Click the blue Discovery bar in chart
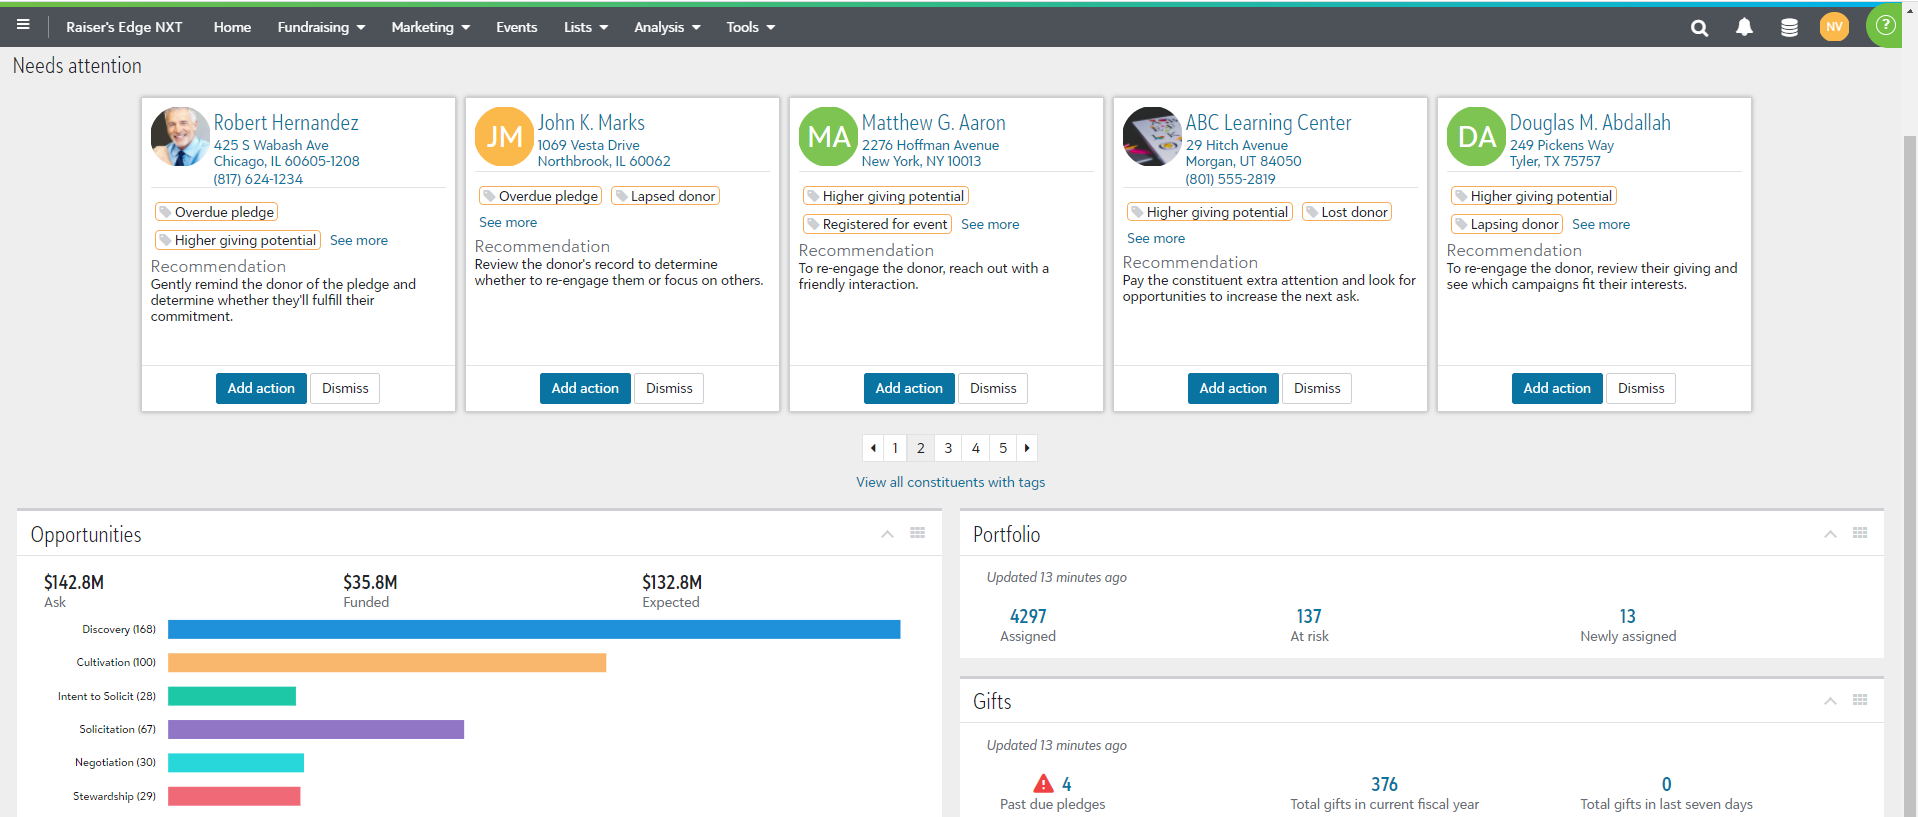1918x817 pixels. point(534,629)
